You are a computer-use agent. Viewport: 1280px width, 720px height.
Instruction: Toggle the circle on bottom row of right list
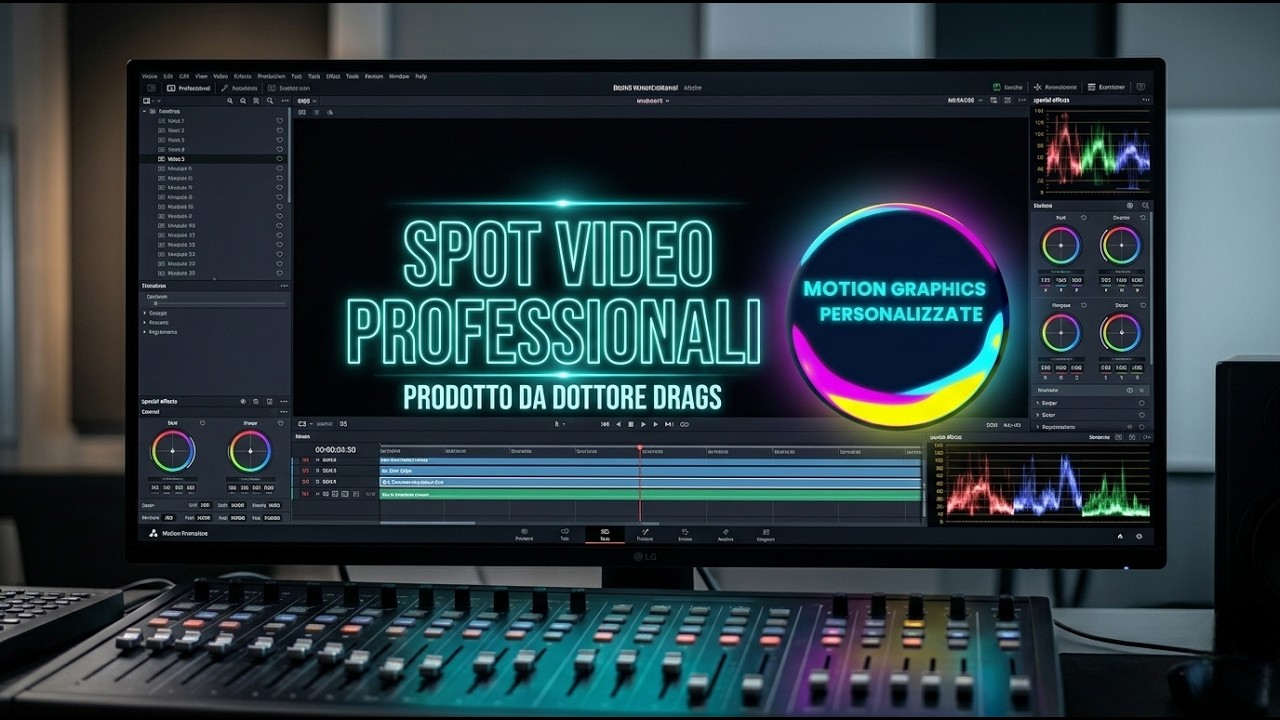1142,426
